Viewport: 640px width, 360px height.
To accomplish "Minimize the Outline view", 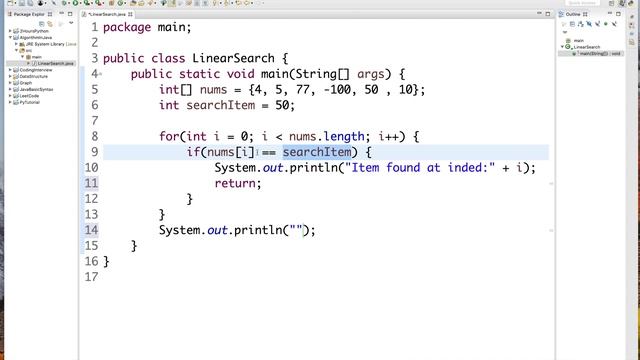I will click(x=610, y=13).
